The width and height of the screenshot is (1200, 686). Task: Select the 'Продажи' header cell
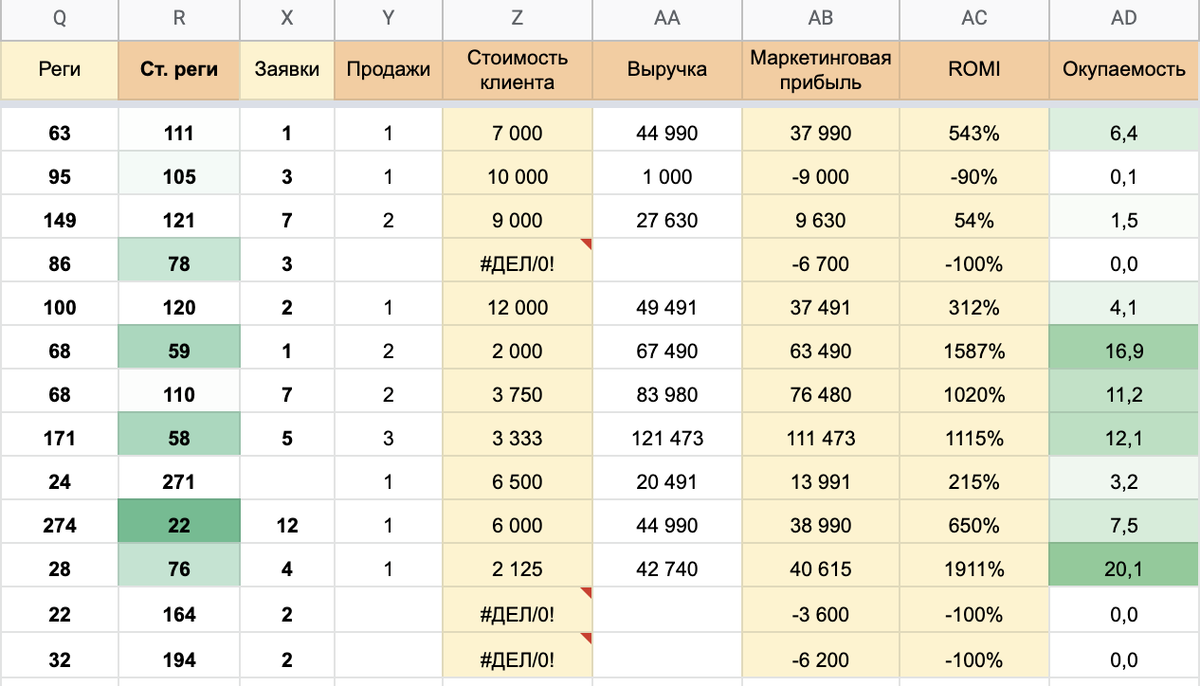pos(388,70)
